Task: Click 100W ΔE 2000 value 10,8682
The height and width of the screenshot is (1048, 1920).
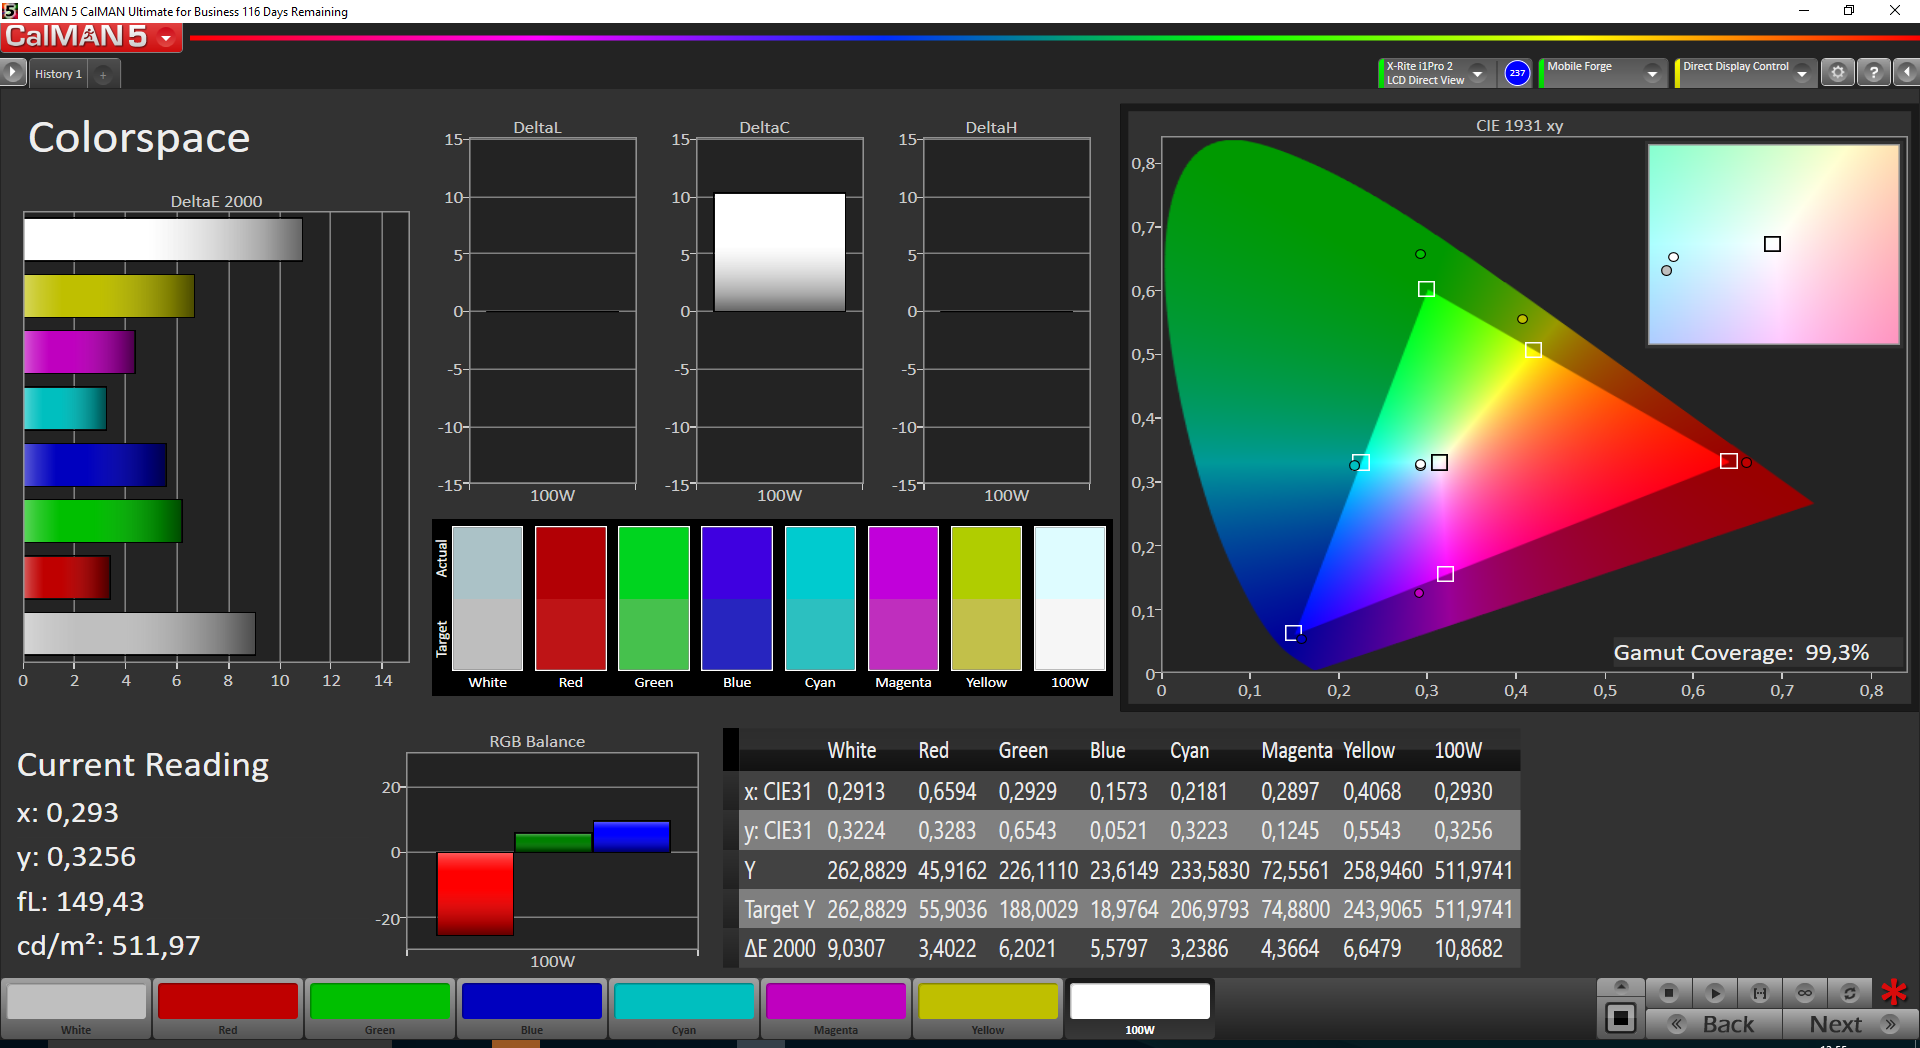Action: pyautogui.click(x=1469, y=949)
